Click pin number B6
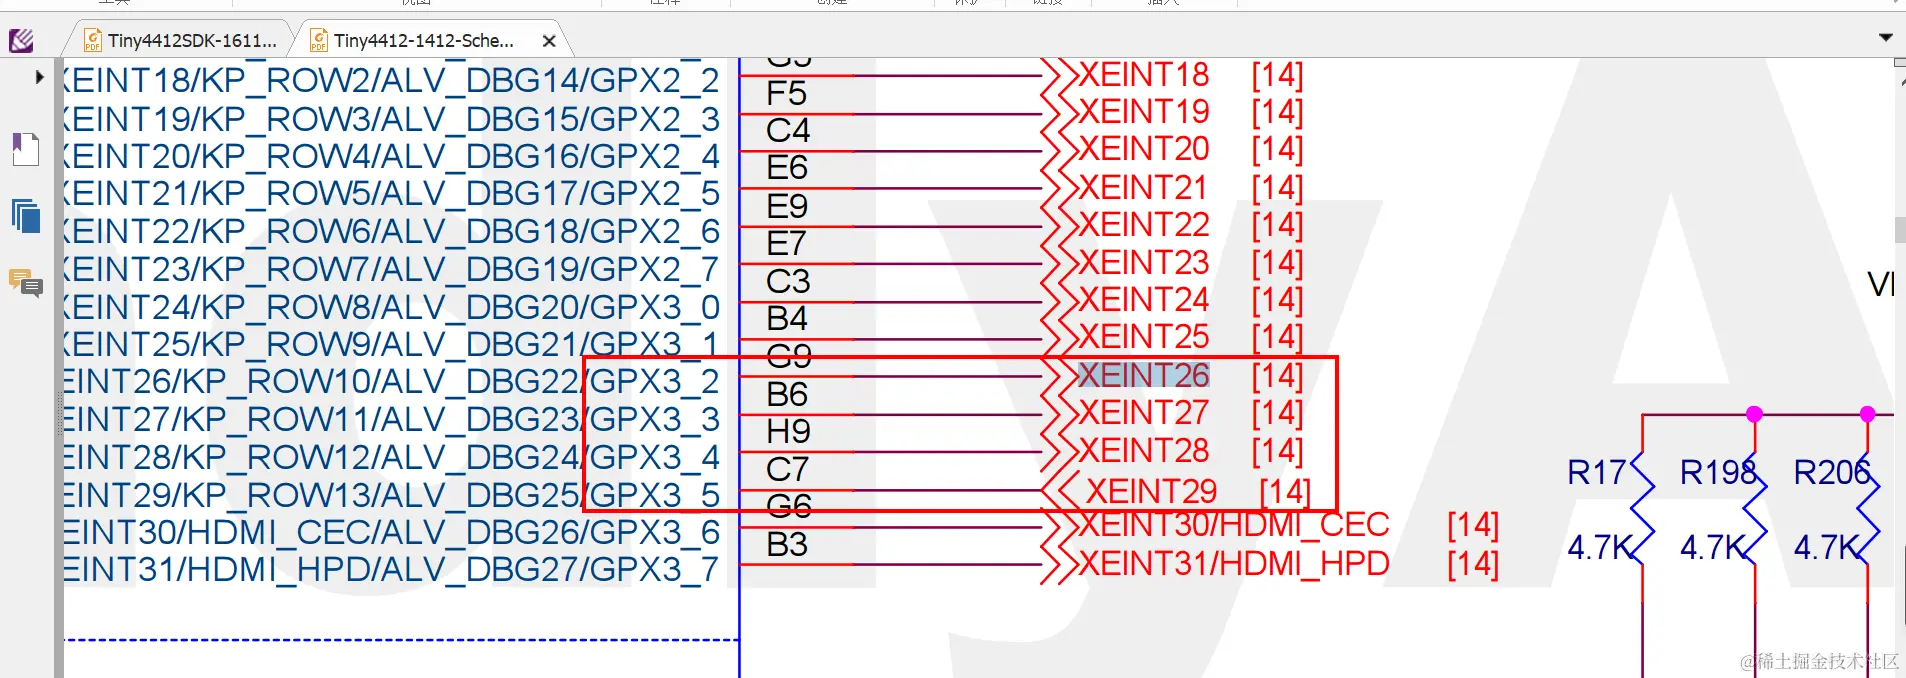 tap(787, 394)
